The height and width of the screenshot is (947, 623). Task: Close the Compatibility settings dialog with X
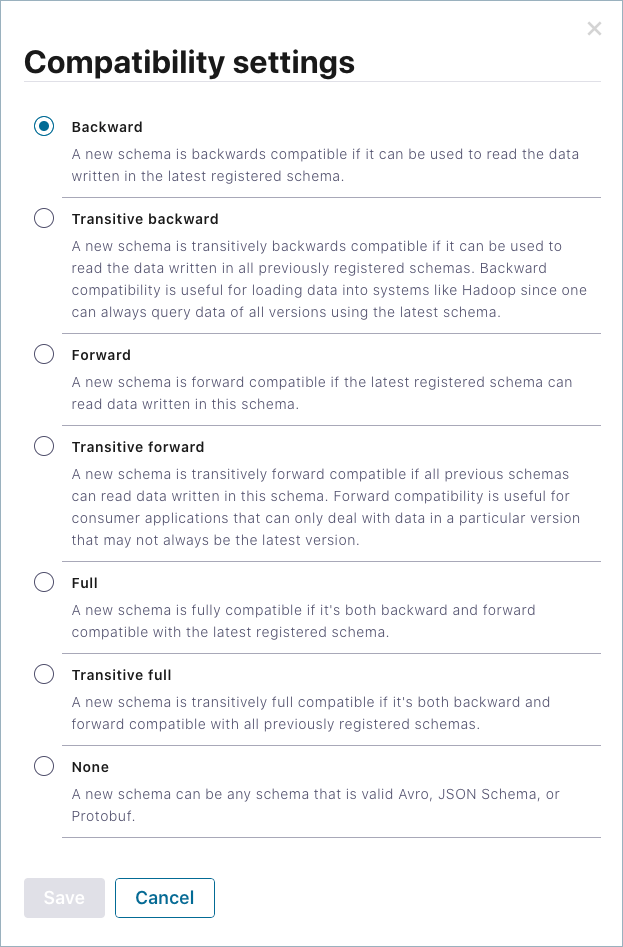point(594,29)
